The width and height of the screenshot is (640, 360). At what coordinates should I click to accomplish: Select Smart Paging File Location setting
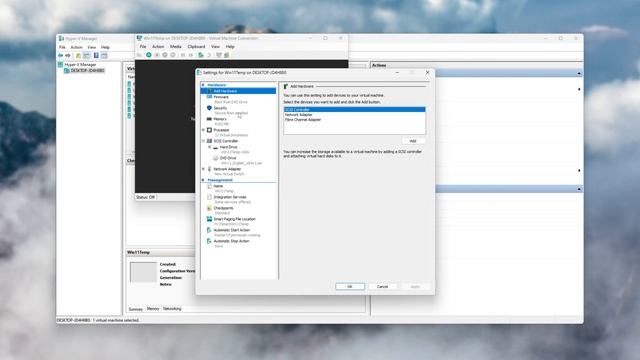point(234,219)
